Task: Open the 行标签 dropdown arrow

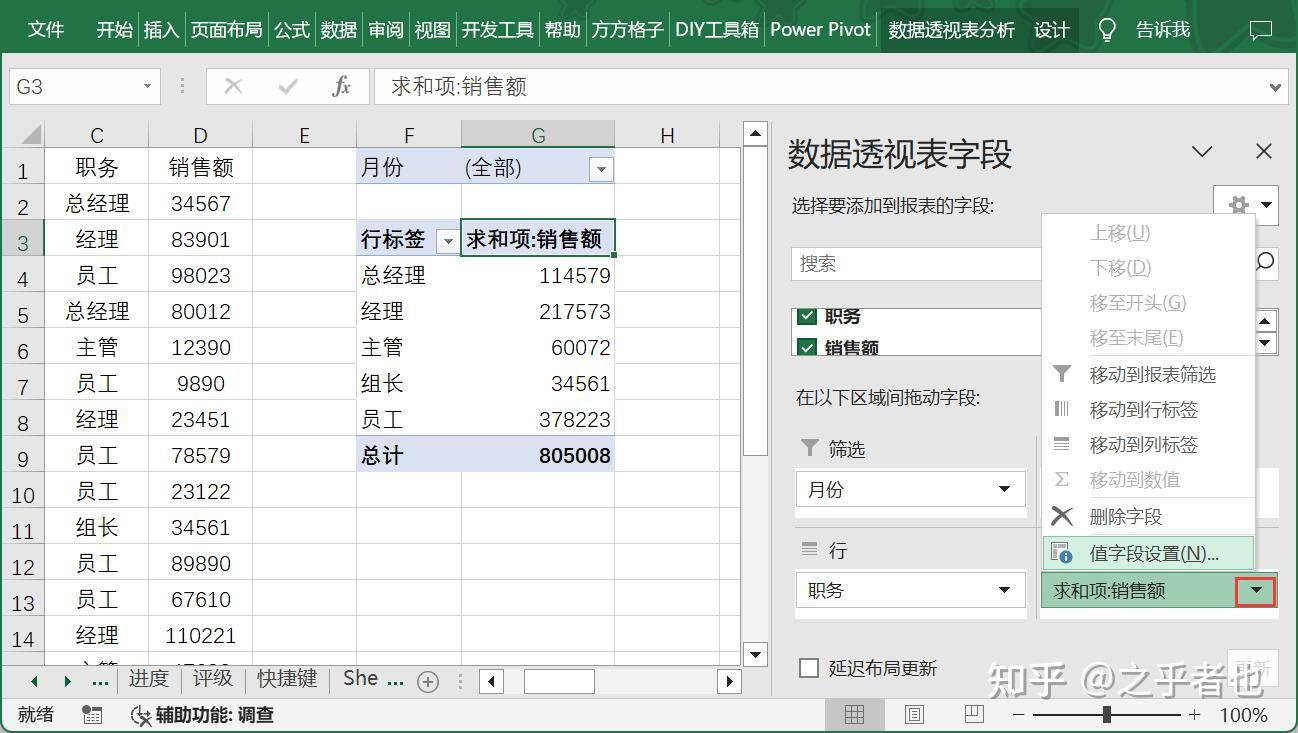Action: (448, 239)
